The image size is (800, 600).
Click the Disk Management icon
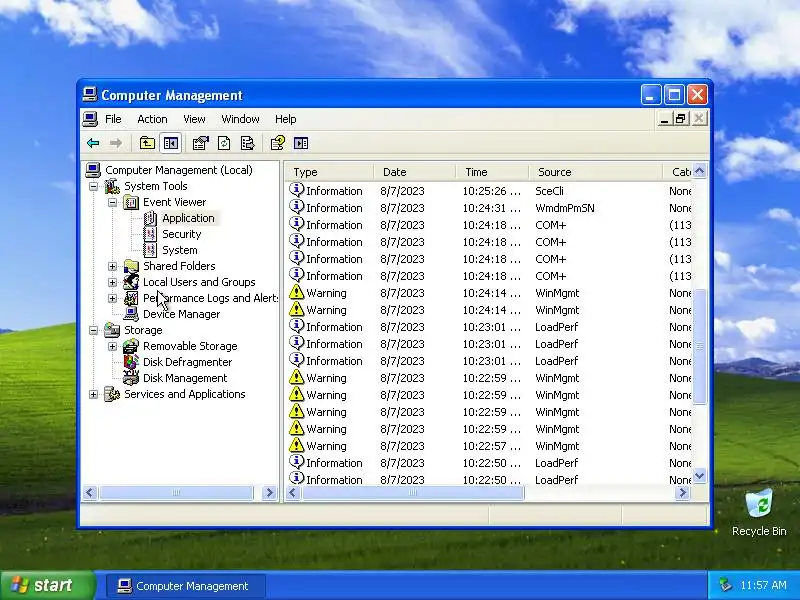[131, 378]
